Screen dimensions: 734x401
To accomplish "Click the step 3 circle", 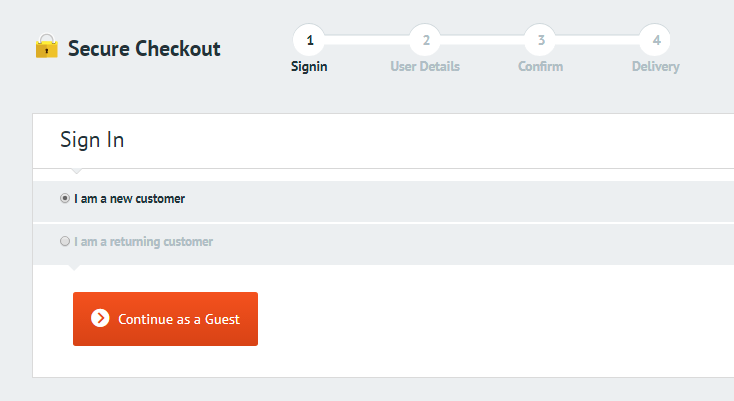I will (541, 41).
